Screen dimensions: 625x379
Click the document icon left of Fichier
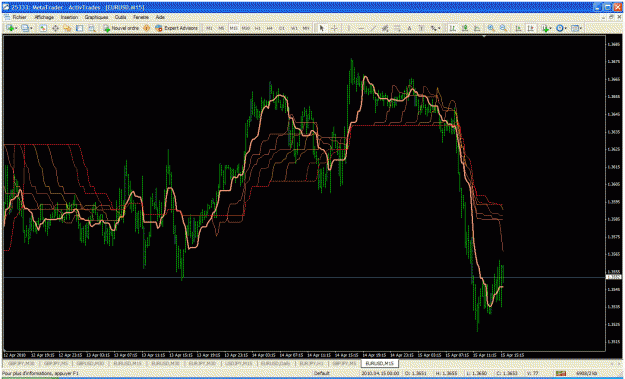[x=7, y=18]
